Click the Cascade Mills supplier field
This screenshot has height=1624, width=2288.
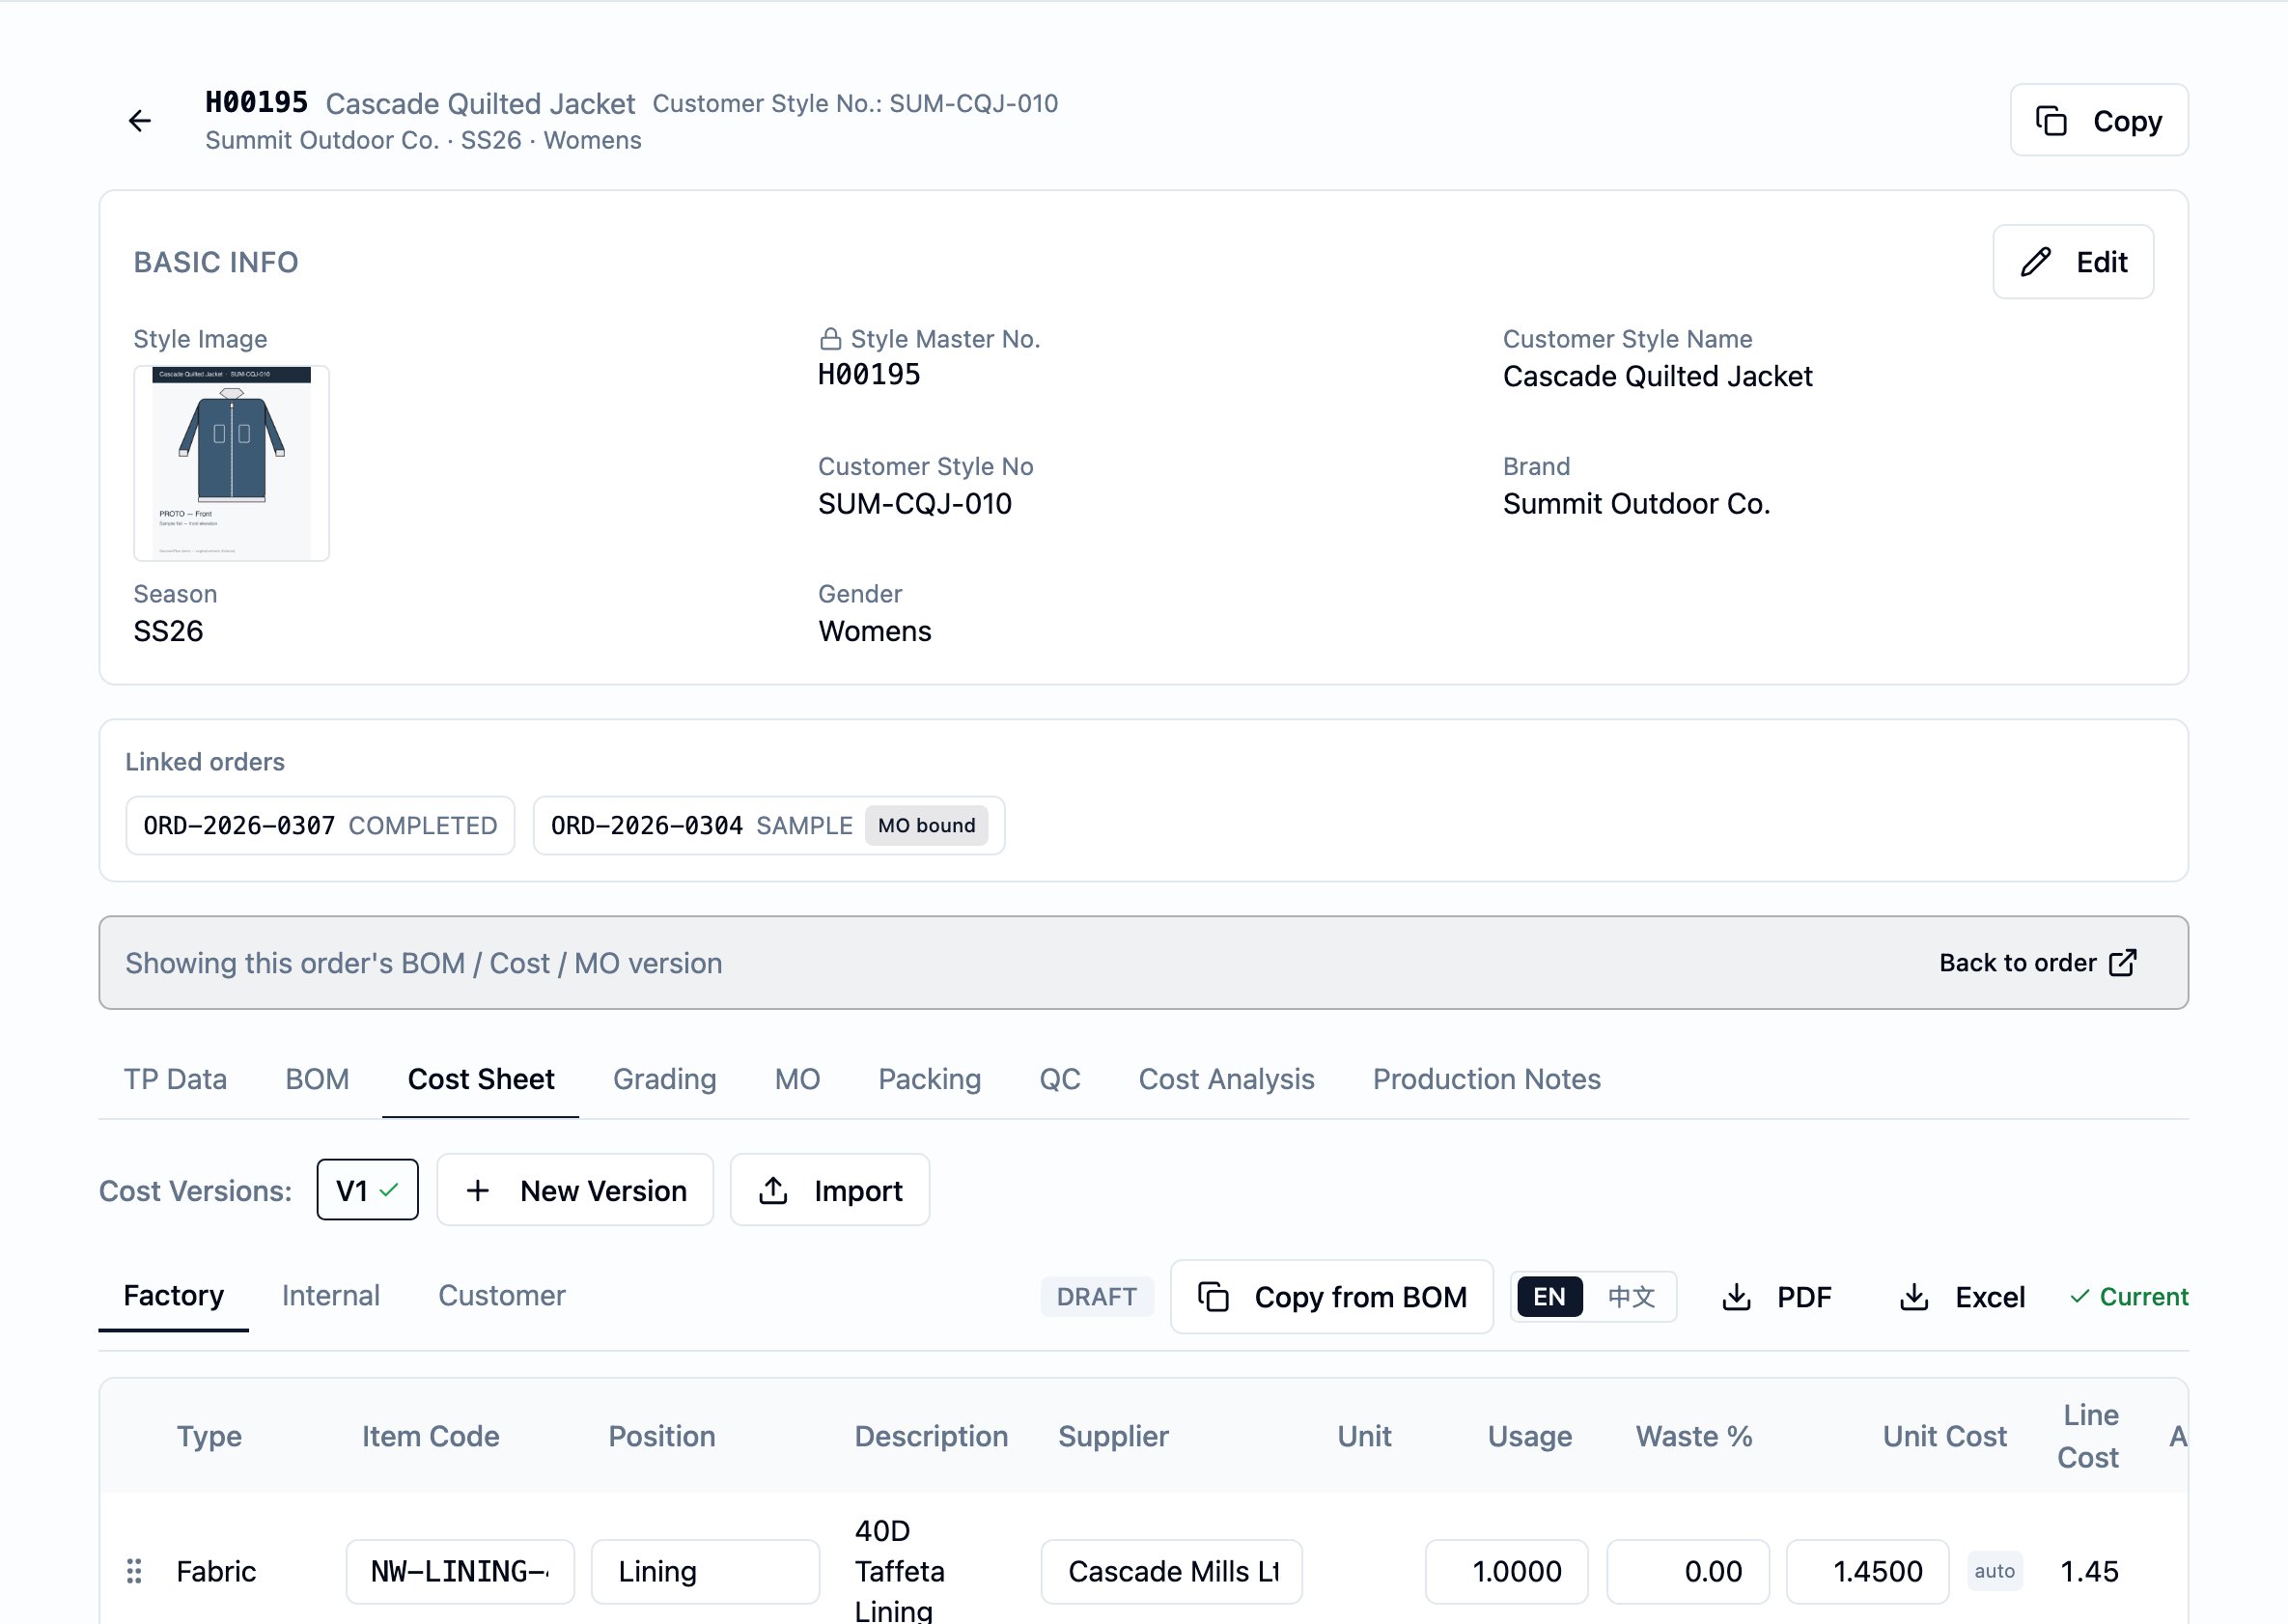click(1171, 1572)
